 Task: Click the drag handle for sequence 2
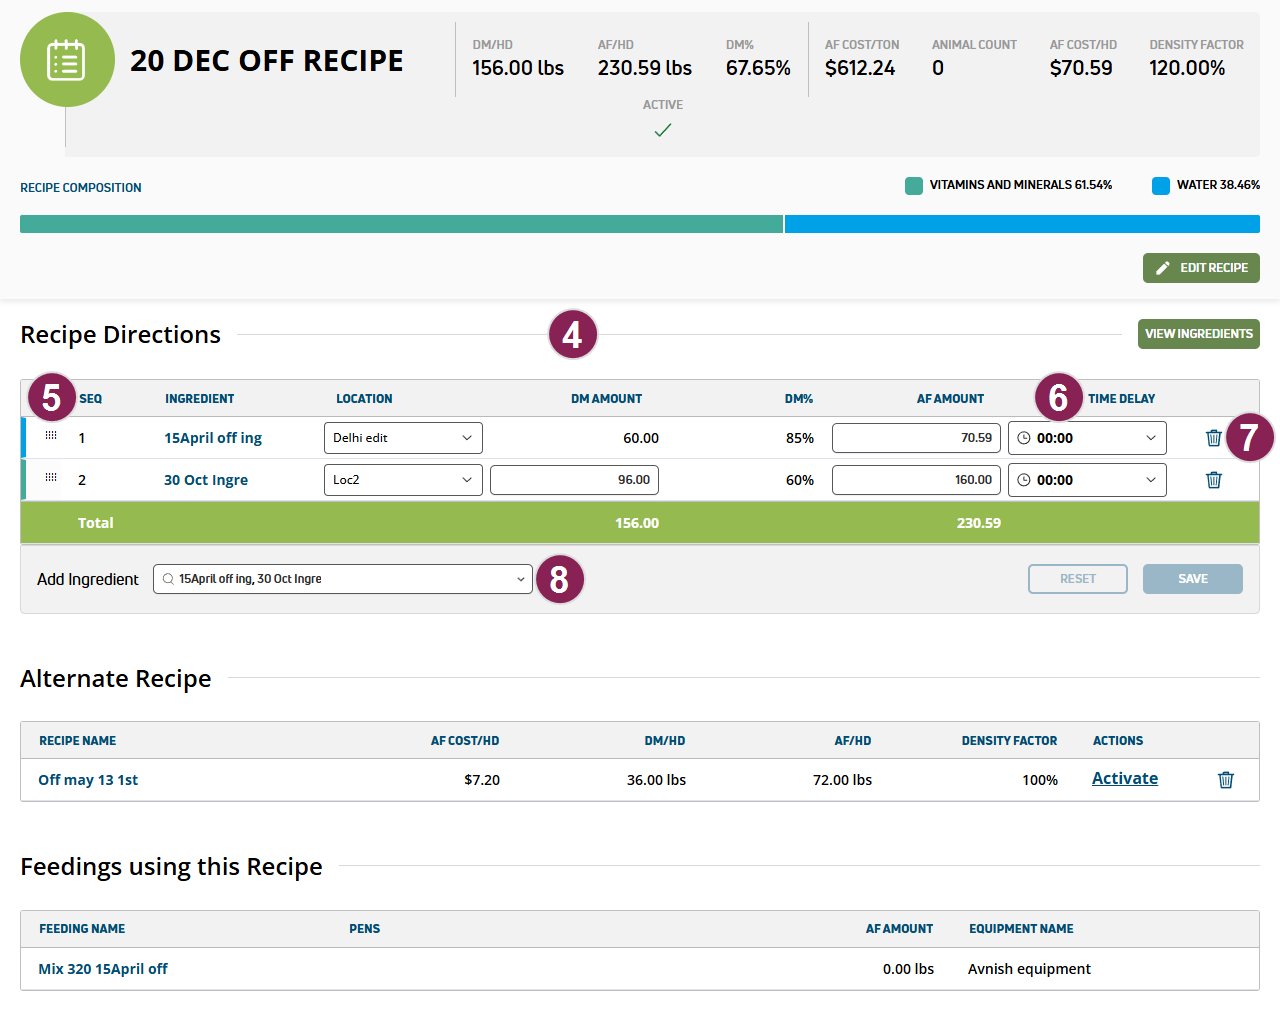51,478
